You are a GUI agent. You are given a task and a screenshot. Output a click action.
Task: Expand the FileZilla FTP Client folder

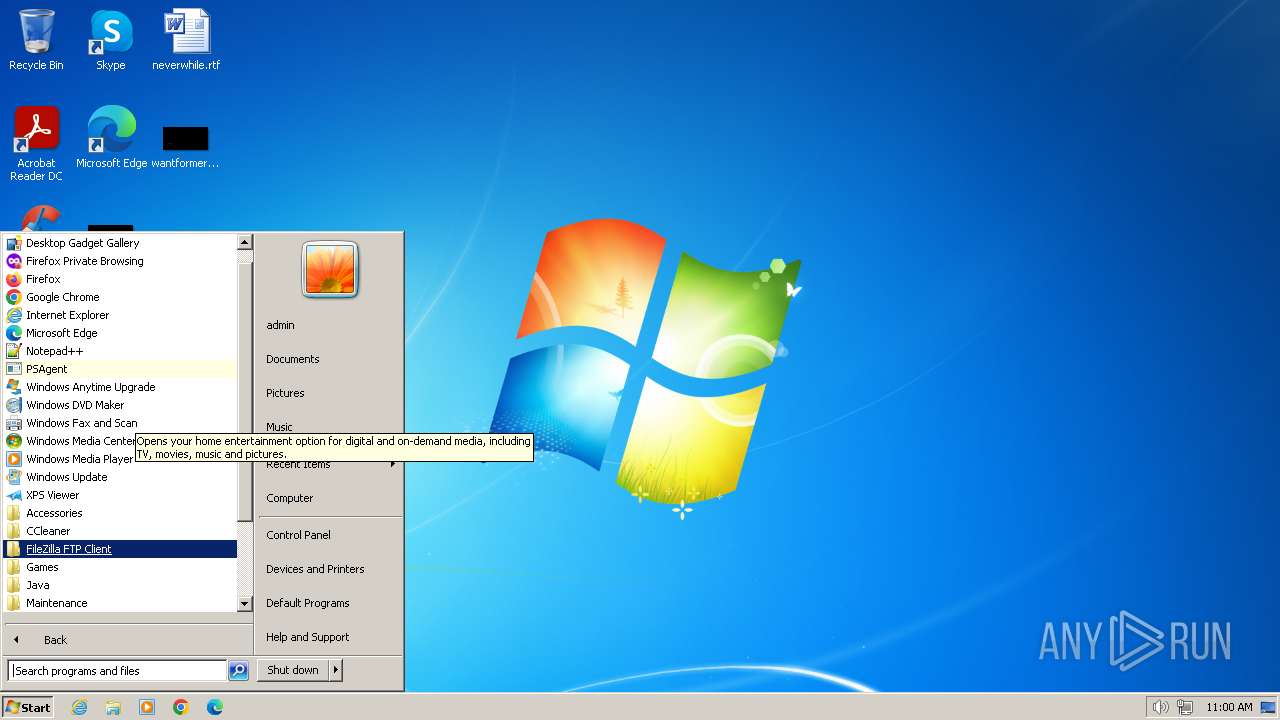pyautogui.click(x=120, y=549)
